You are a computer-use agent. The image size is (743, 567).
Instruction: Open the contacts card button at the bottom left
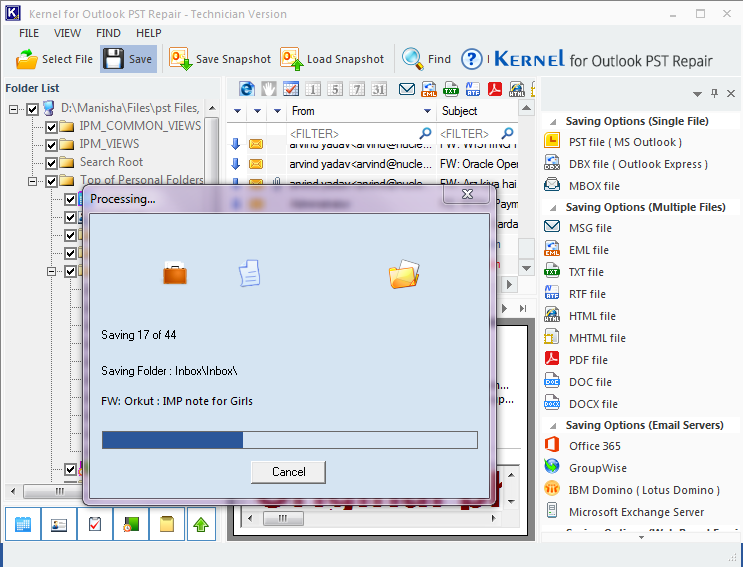pos(59,524)
